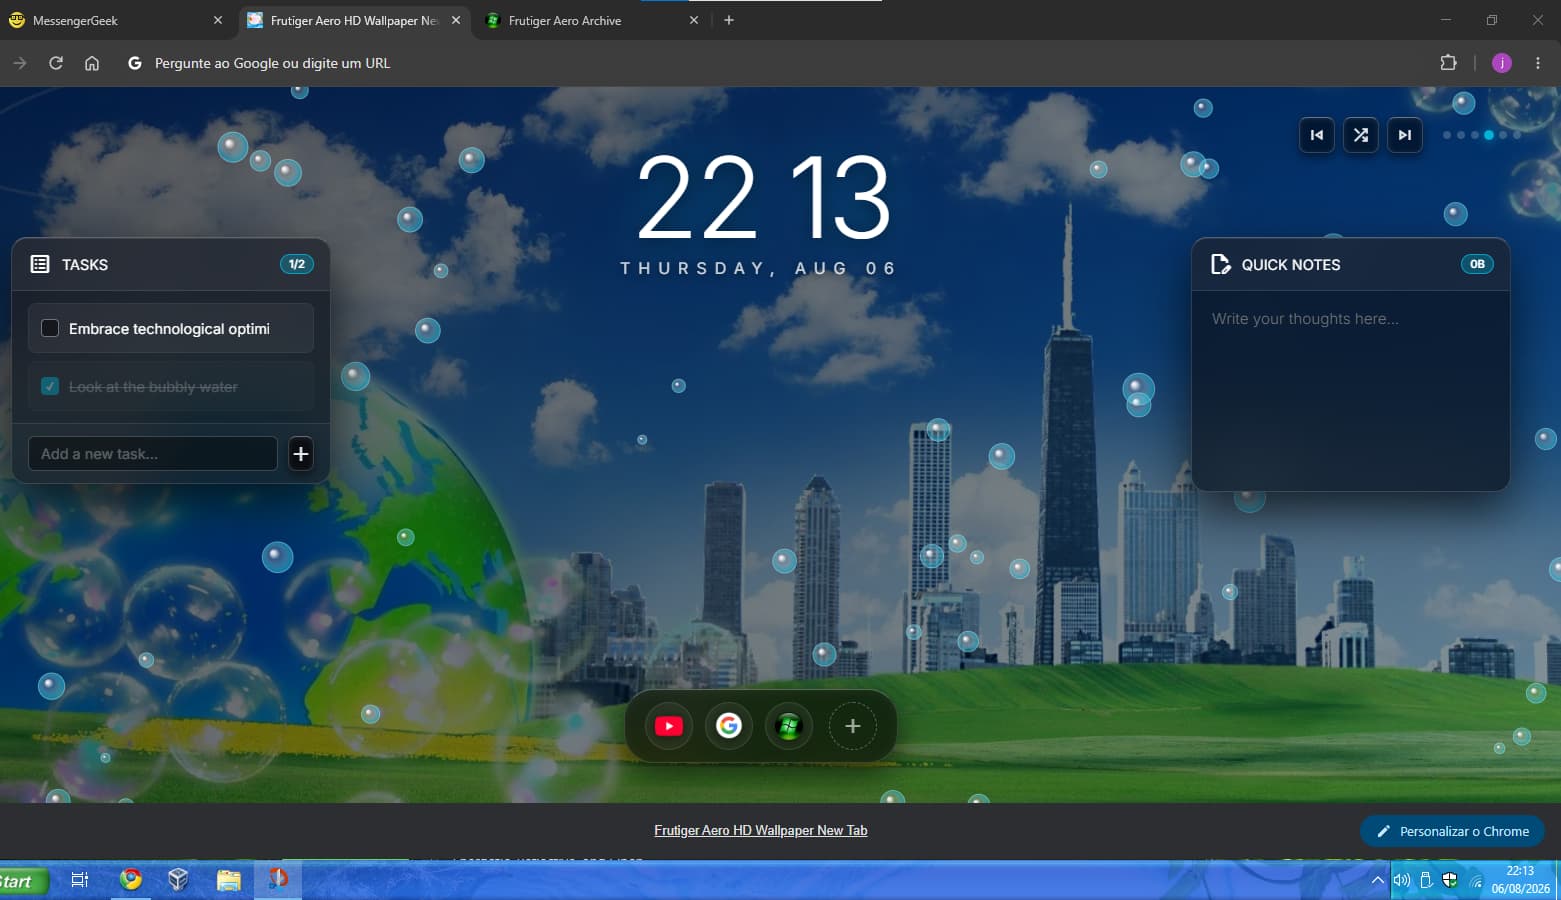Reload the current page

click(x=56, y=63)
